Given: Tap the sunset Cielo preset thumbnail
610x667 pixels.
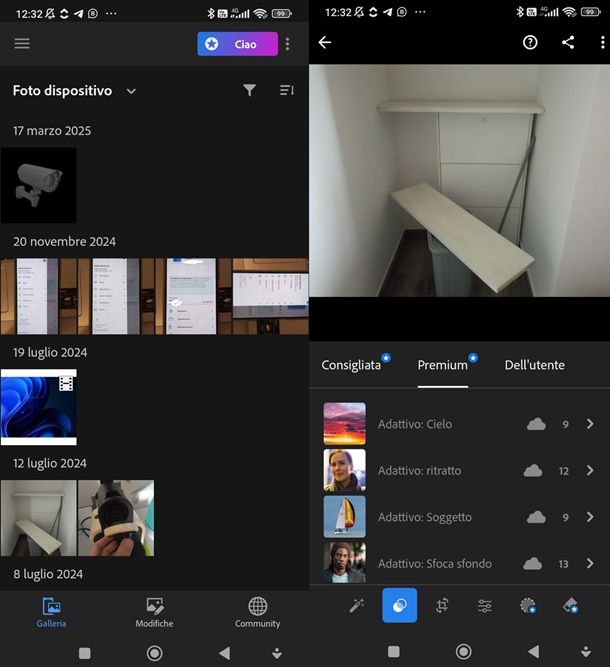Looking at the screenshot, I should pos(345,424).
